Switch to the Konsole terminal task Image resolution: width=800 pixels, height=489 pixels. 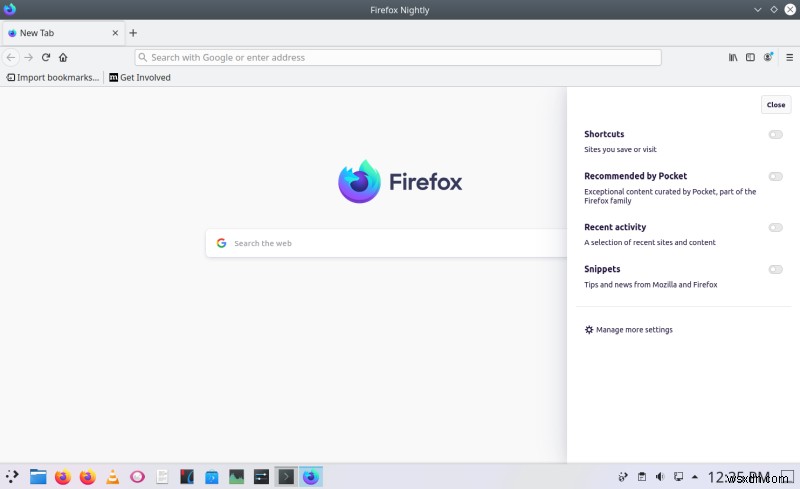286,477
